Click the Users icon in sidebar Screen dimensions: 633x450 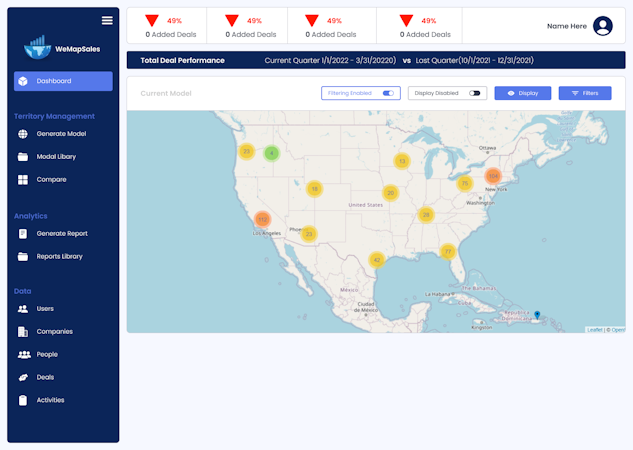23,309
